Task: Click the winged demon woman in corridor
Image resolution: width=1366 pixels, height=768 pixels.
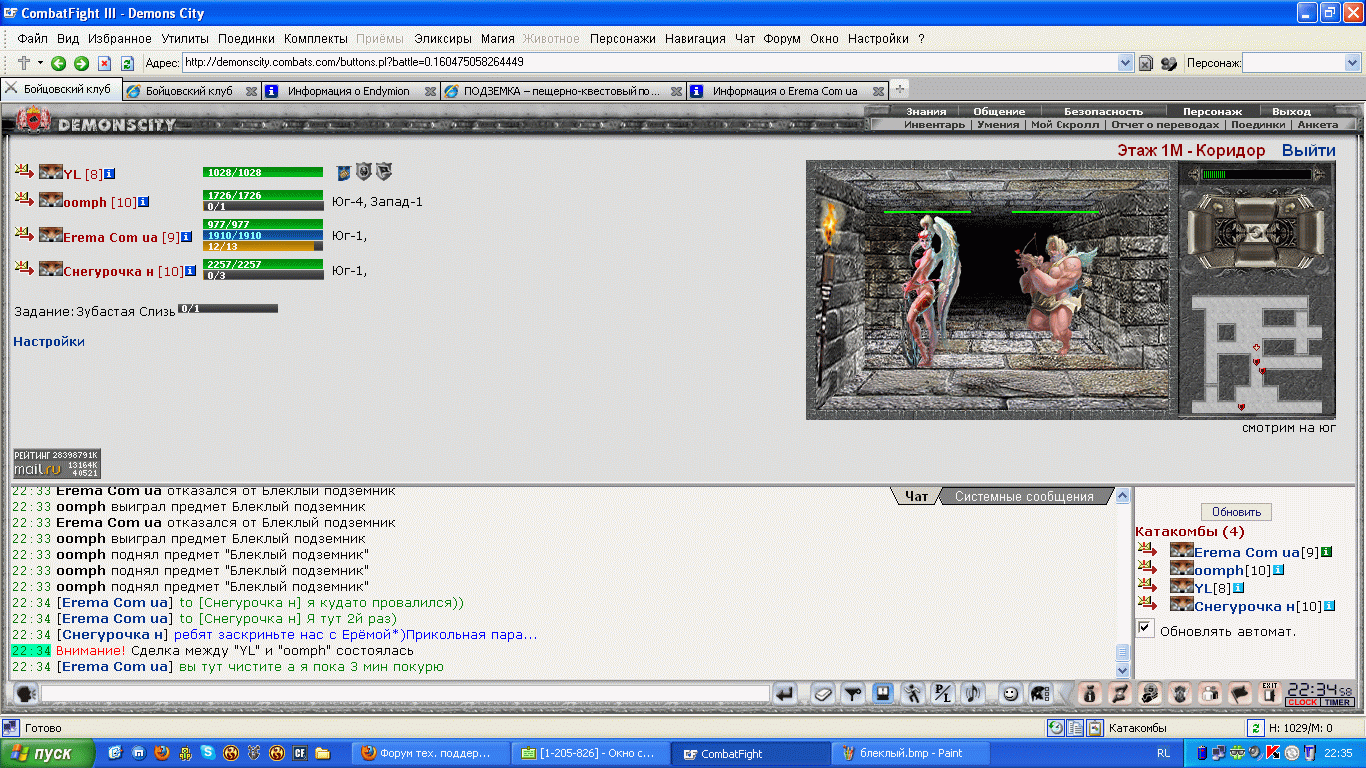Action: (930, 290)
